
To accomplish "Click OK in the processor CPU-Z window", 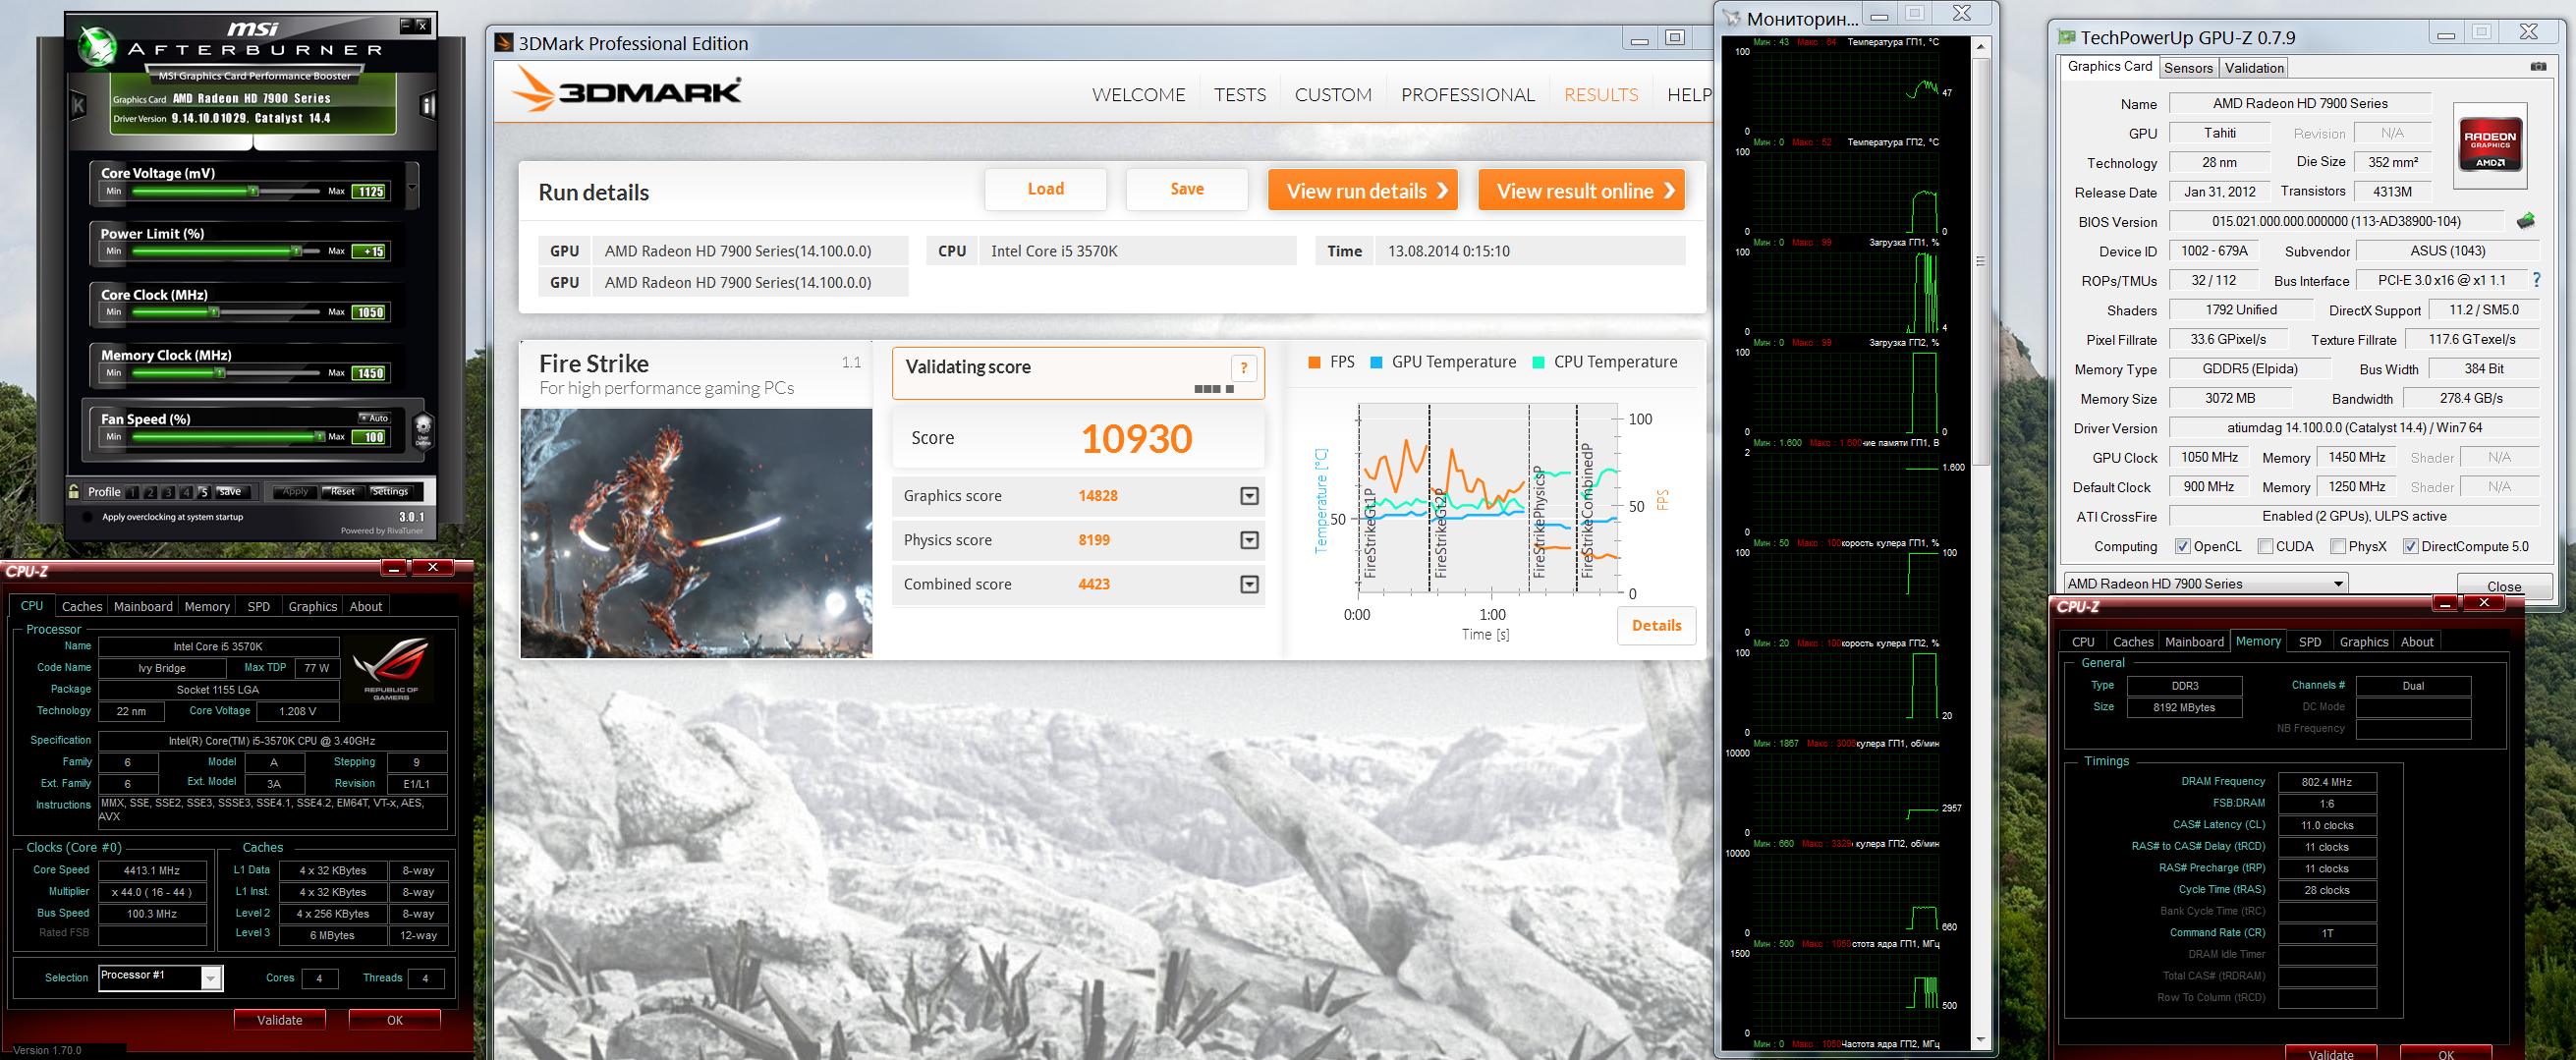I will click(x=395, y=1020).
